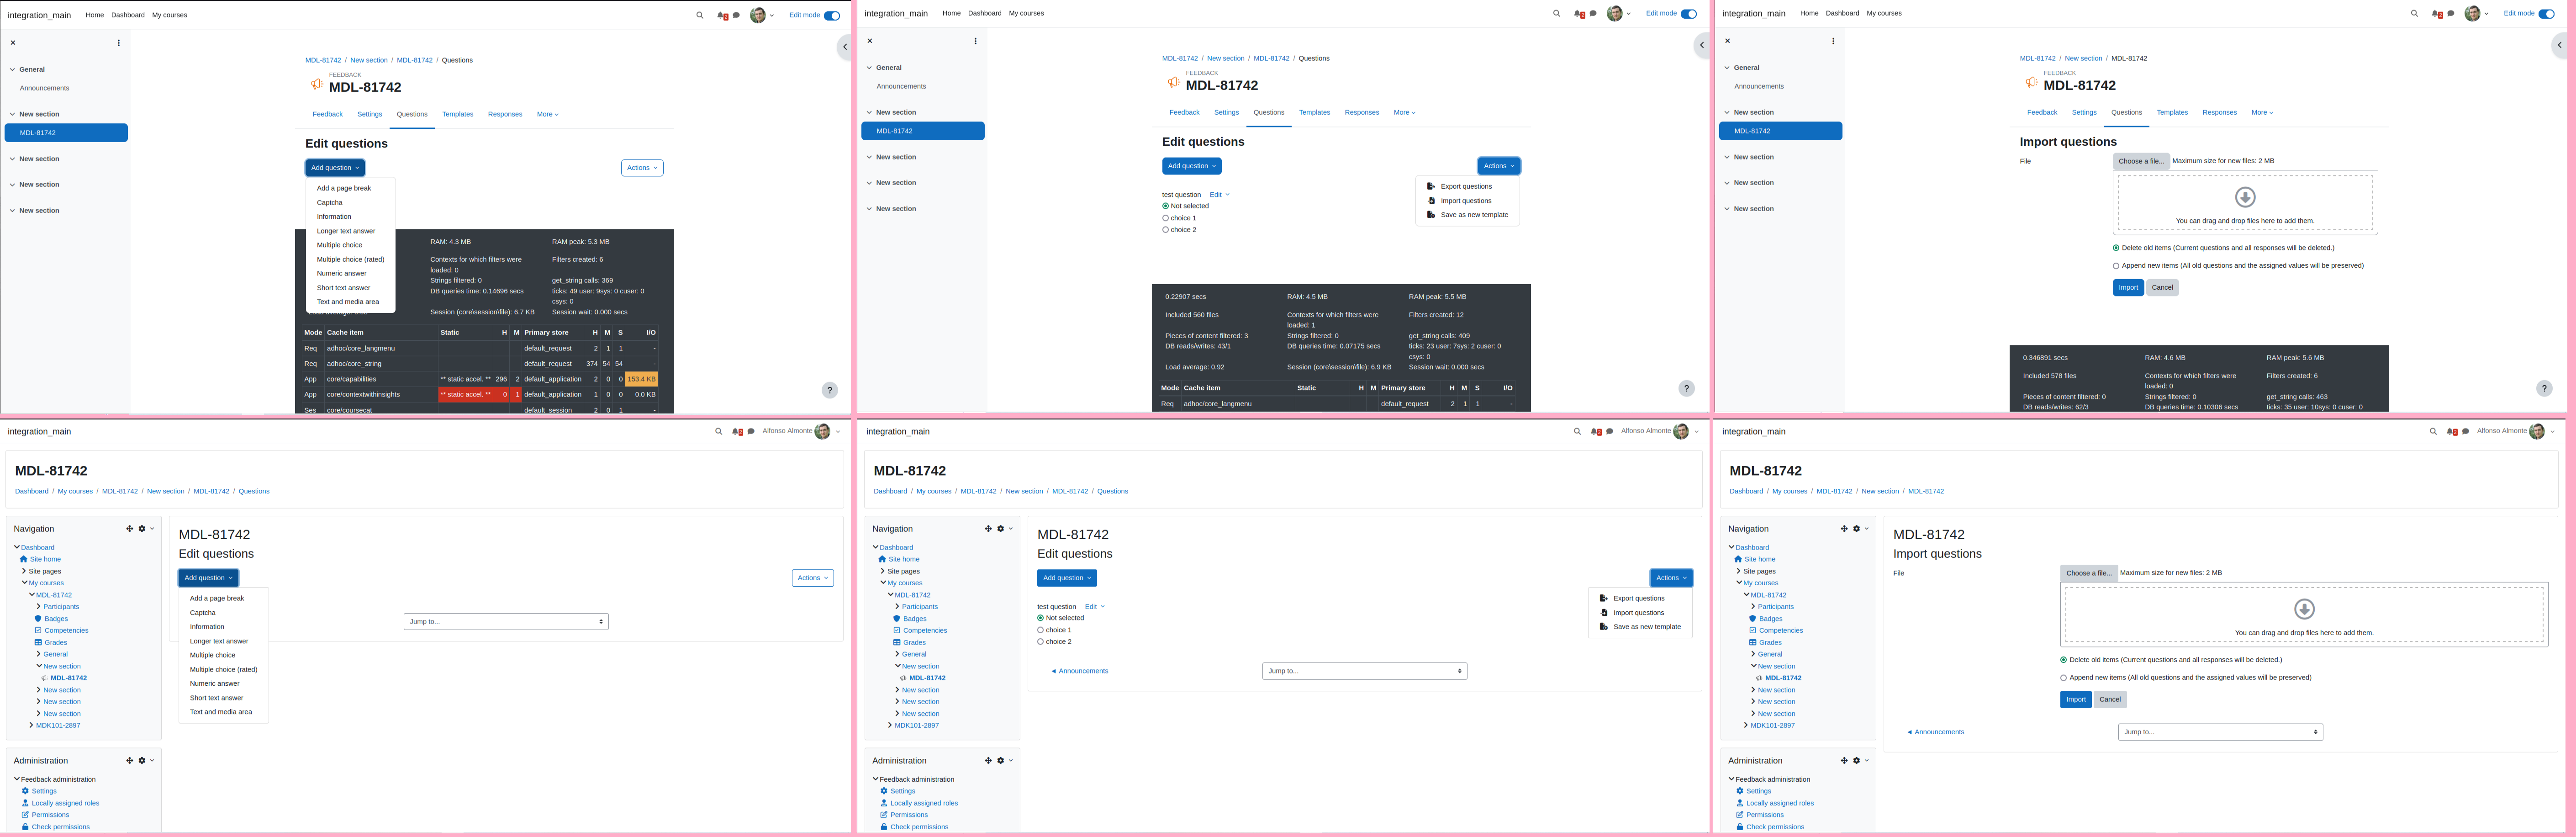The image size is (2576, 837).
Task: Click Locally assigned roles user icon, bottom-left
Action: pos(25,803)
